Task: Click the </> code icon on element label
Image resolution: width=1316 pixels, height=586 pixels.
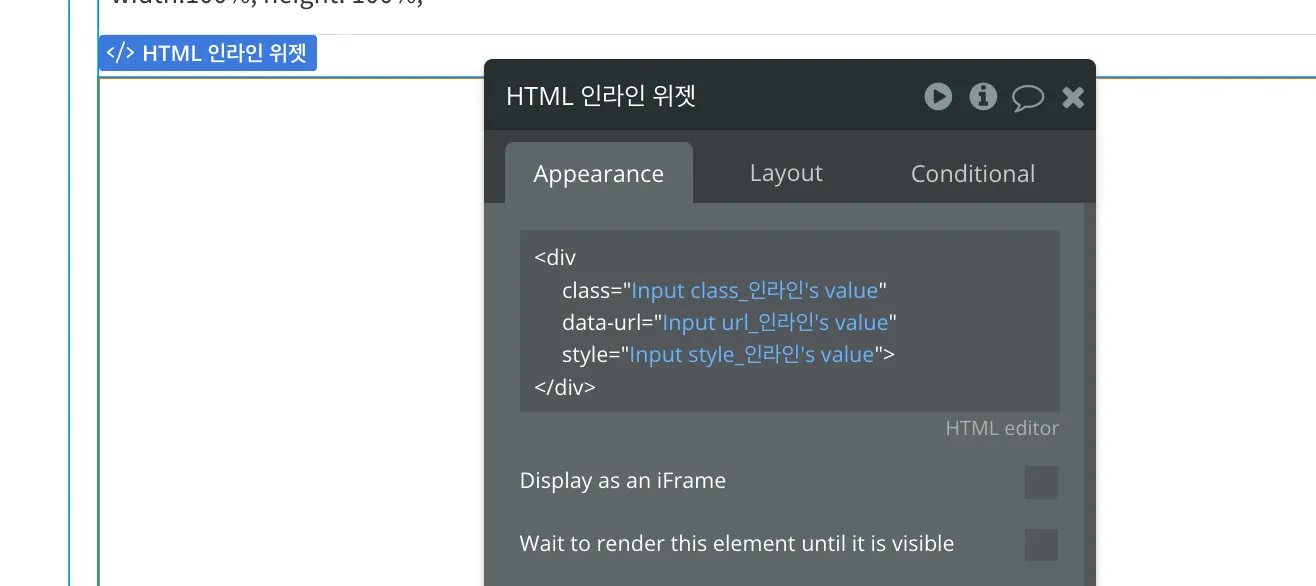Action: (120, 53)
